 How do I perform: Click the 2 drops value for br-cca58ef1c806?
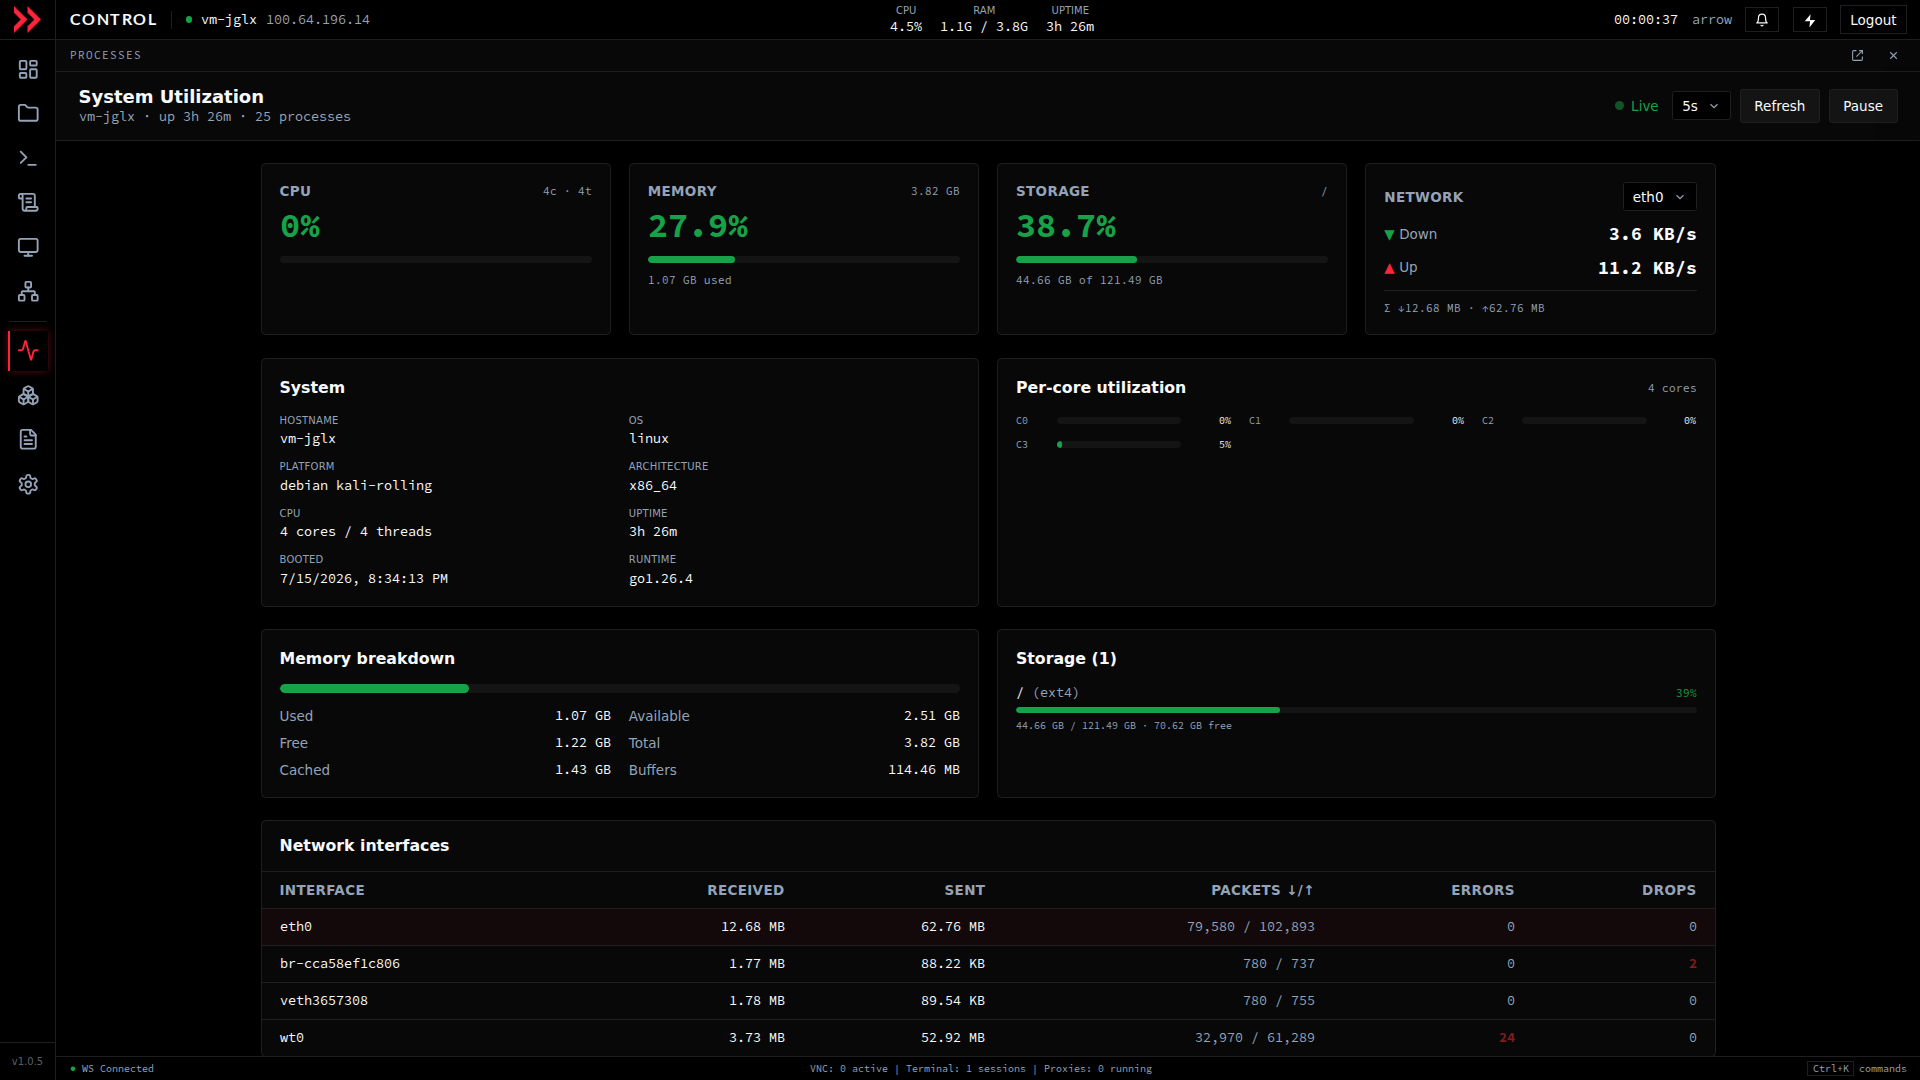[1692, 964]
